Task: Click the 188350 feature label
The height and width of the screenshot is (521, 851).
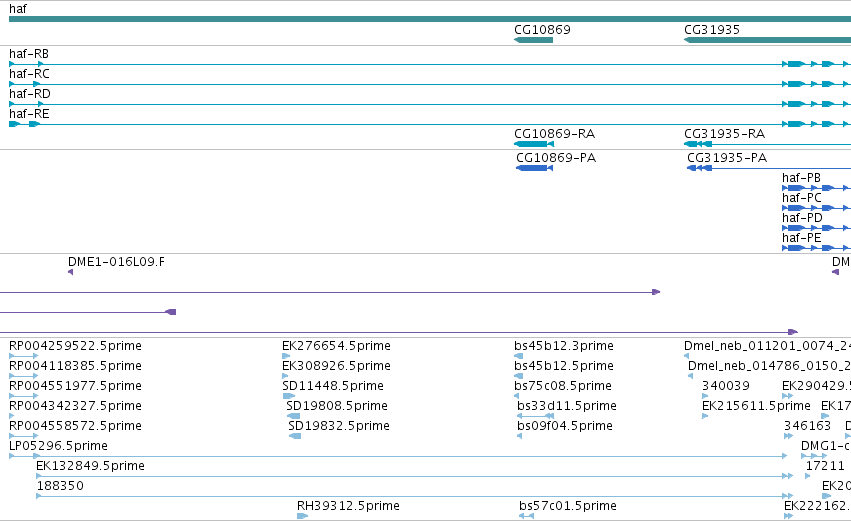Action: [60, 486]
